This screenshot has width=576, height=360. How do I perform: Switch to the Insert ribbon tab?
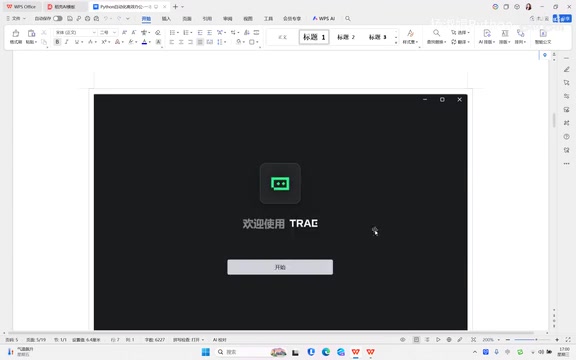pyautogui.click(x=166, y=18)
